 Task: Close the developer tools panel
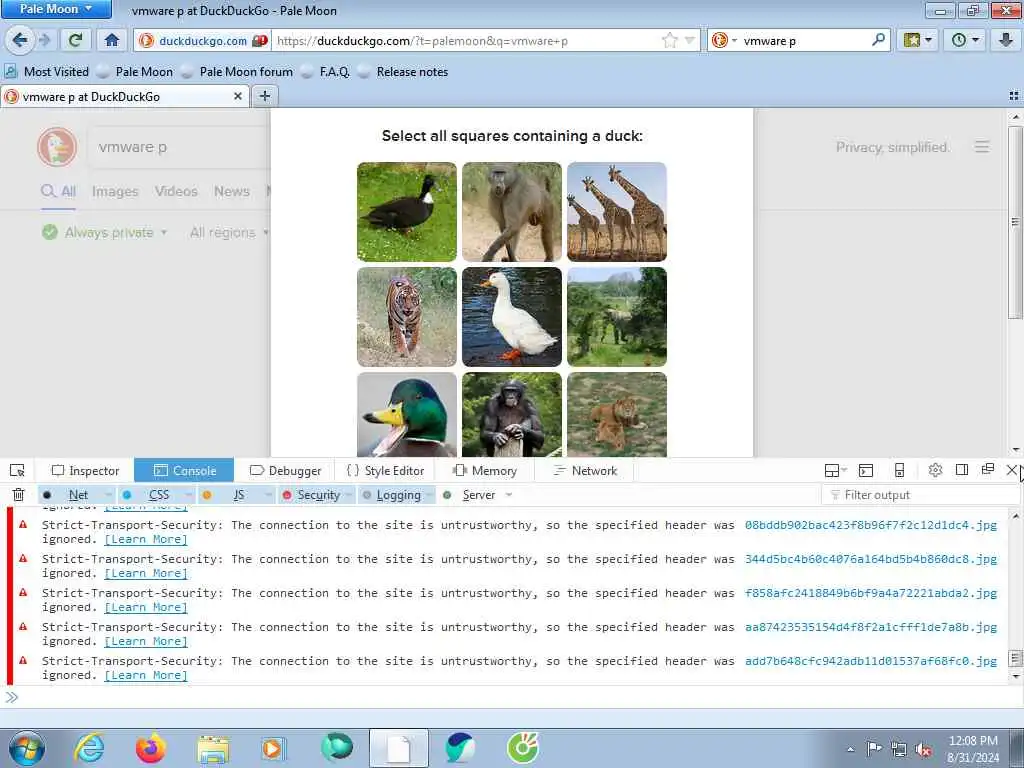click(x=1012, y=470)
